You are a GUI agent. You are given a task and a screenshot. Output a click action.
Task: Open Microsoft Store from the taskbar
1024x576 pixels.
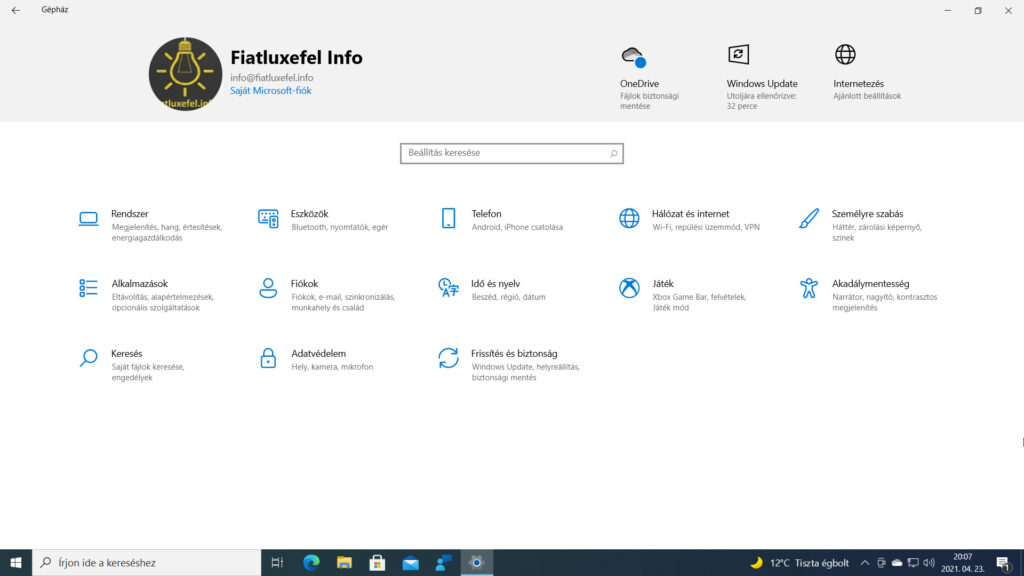(377, 562)
